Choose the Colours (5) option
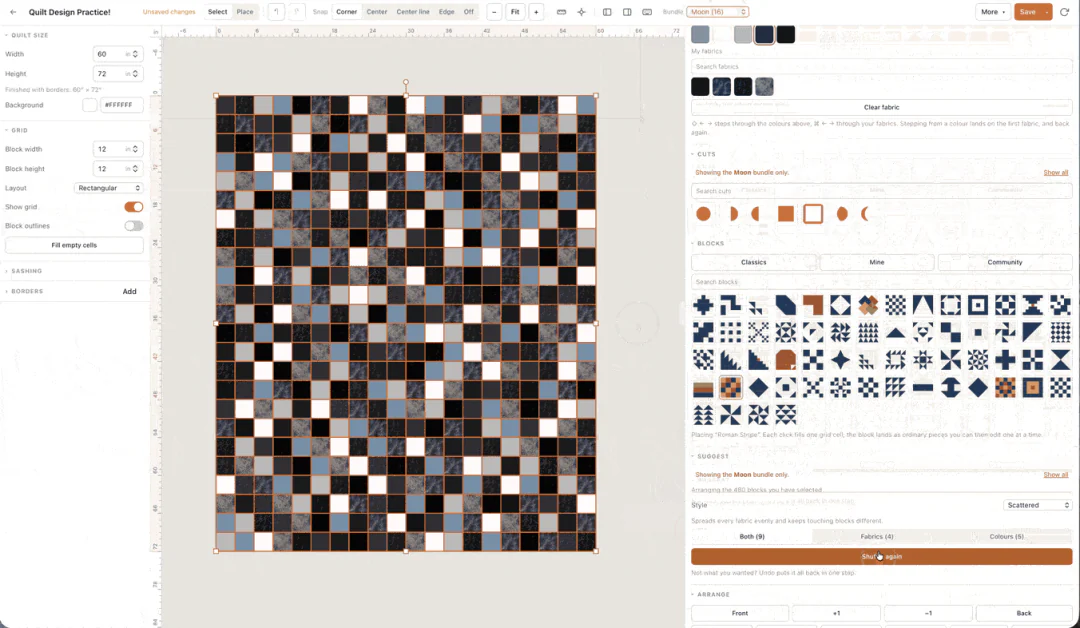The width and height of the screenshot is (1080, 628). [x=1006, y=536]
